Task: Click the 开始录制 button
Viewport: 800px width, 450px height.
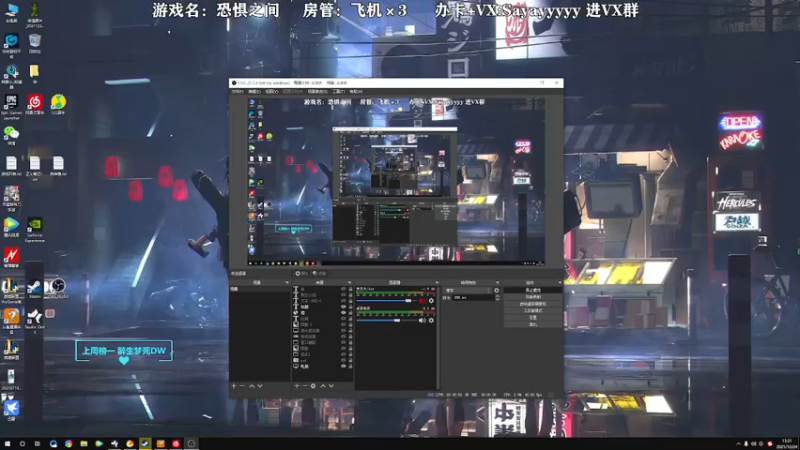Action: (533, 297)
